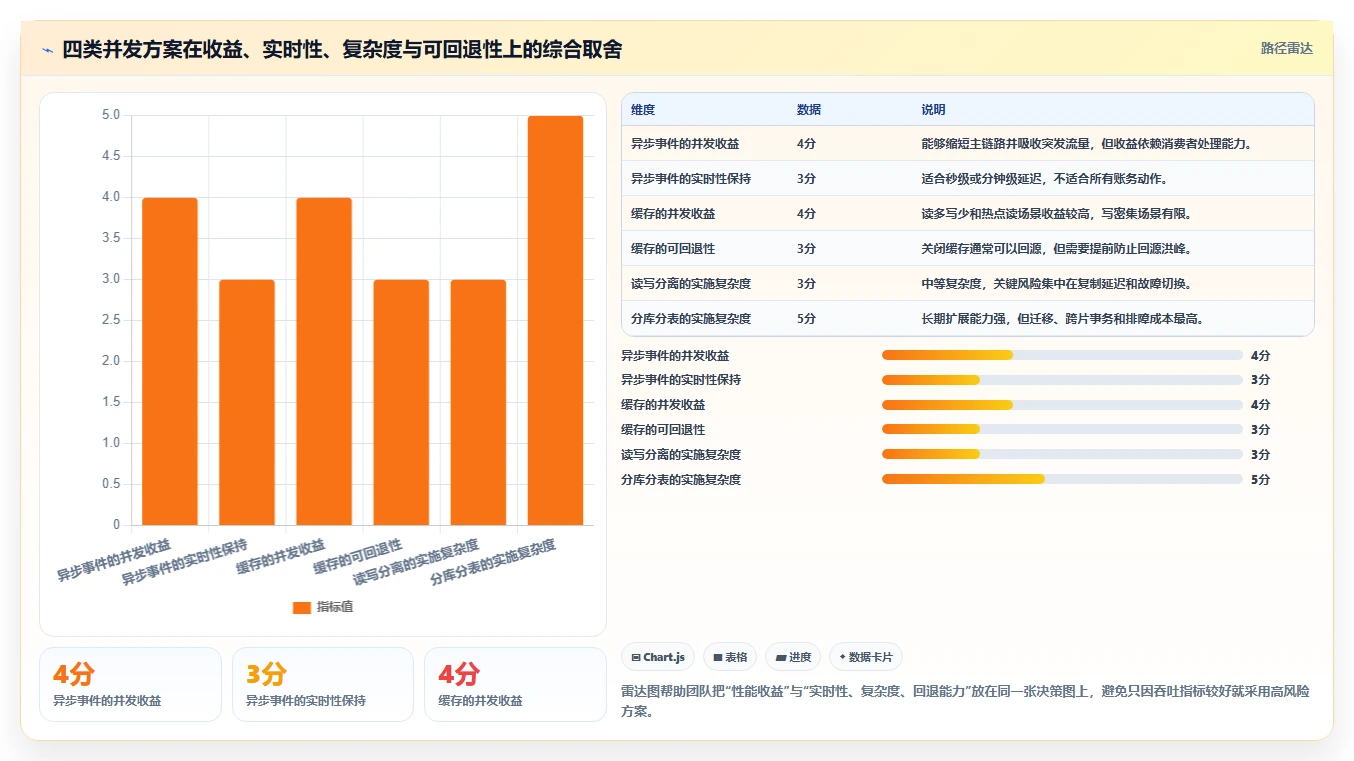Image resolution: width=1354 pixels, height=761 pixels.
Task: Open the red 4分 缓存的并发收益 card
Action: click(515, 684)
